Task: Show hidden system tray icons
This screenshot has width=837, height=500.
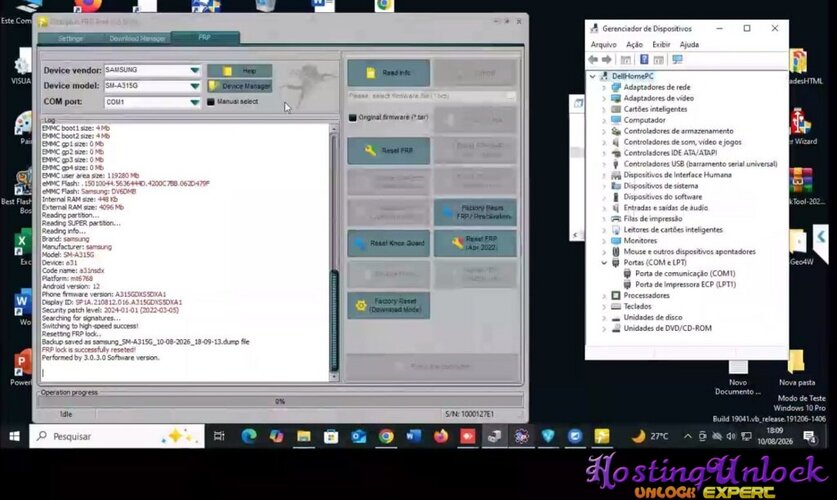Action: [x=688, y=436]
